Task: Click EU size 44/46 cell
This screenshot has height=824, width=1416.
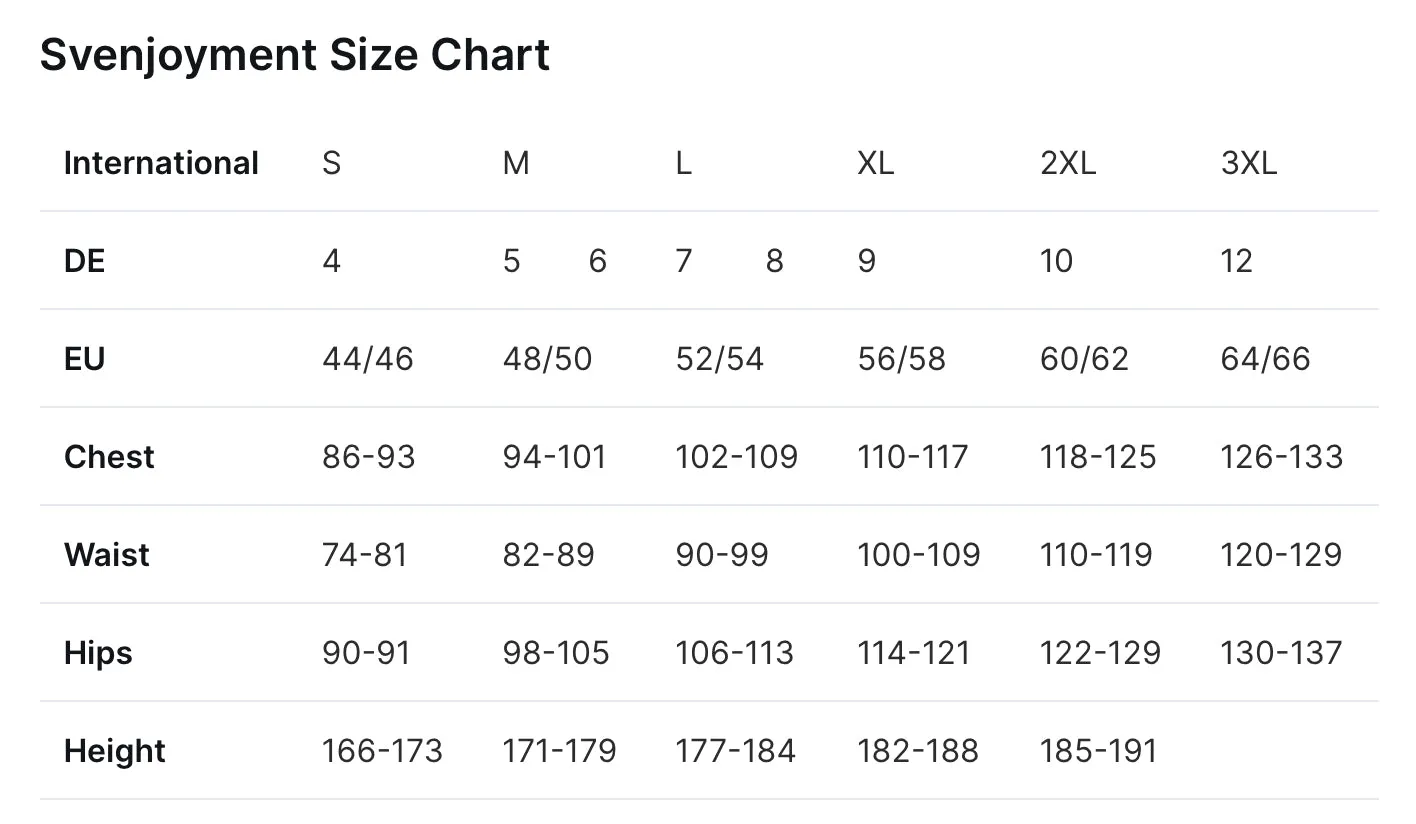Action: (368, 359)
